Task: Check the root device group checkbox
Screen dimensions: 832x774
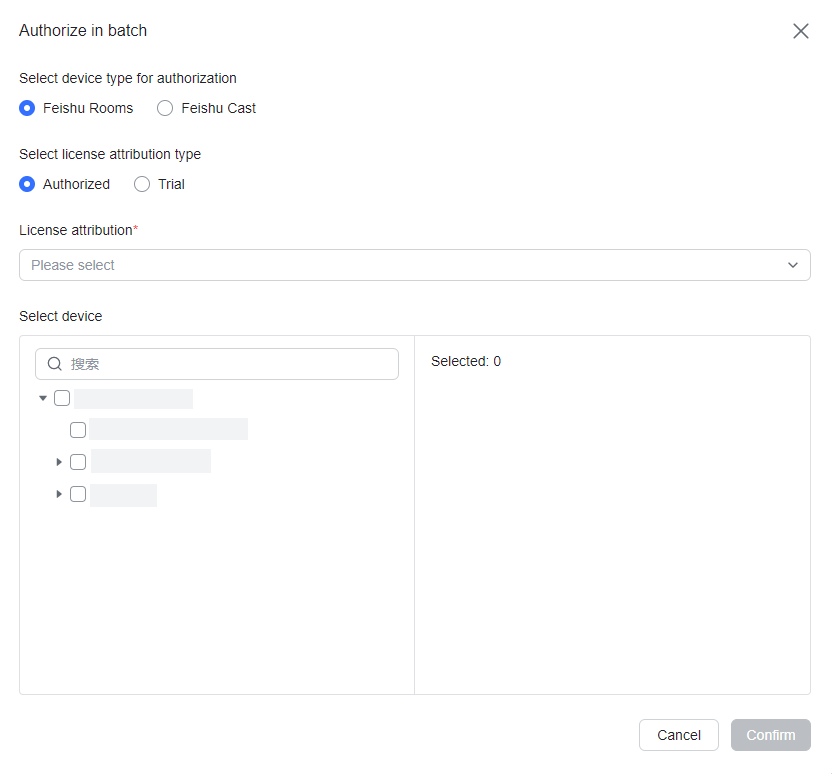Action: click(x=62, y=397)
